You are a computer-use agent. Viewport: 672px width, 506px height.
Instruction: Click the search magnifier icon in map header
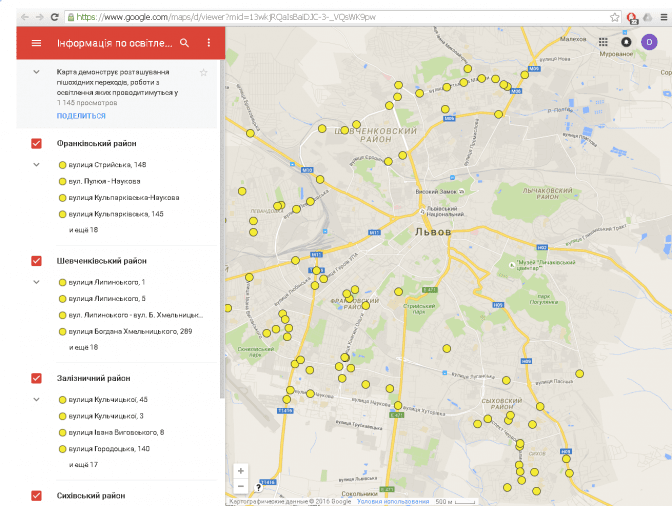pos(184,43)
